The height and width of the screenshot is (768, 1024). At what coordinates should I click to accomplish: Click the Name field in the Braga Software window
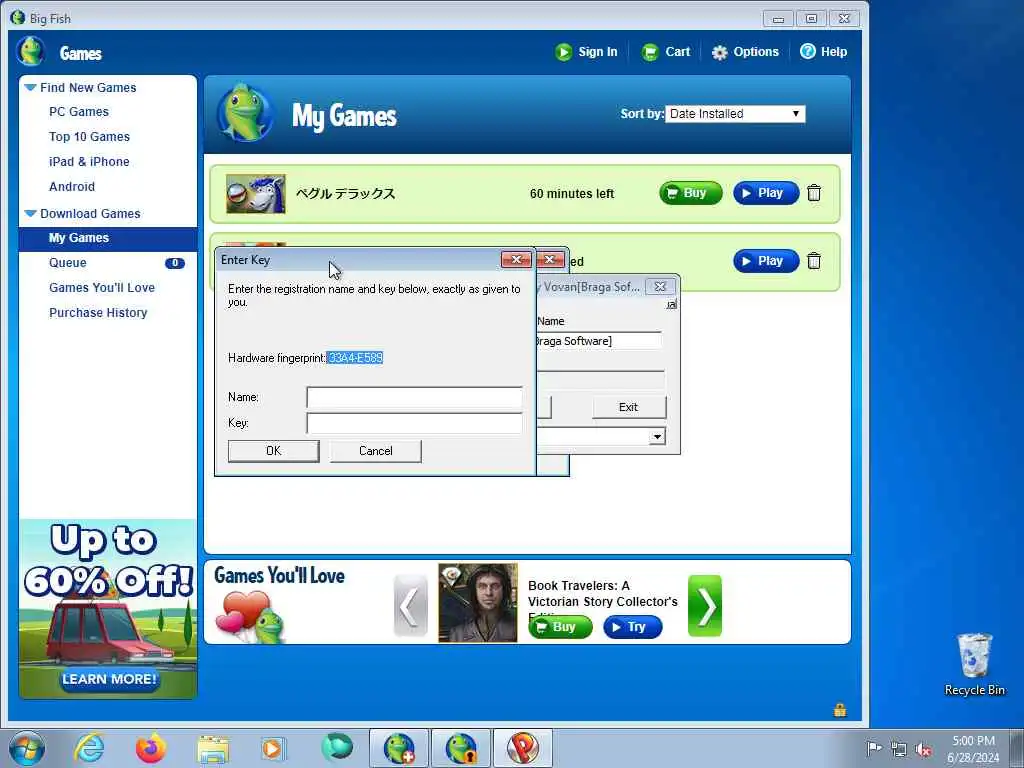point(598,341)
